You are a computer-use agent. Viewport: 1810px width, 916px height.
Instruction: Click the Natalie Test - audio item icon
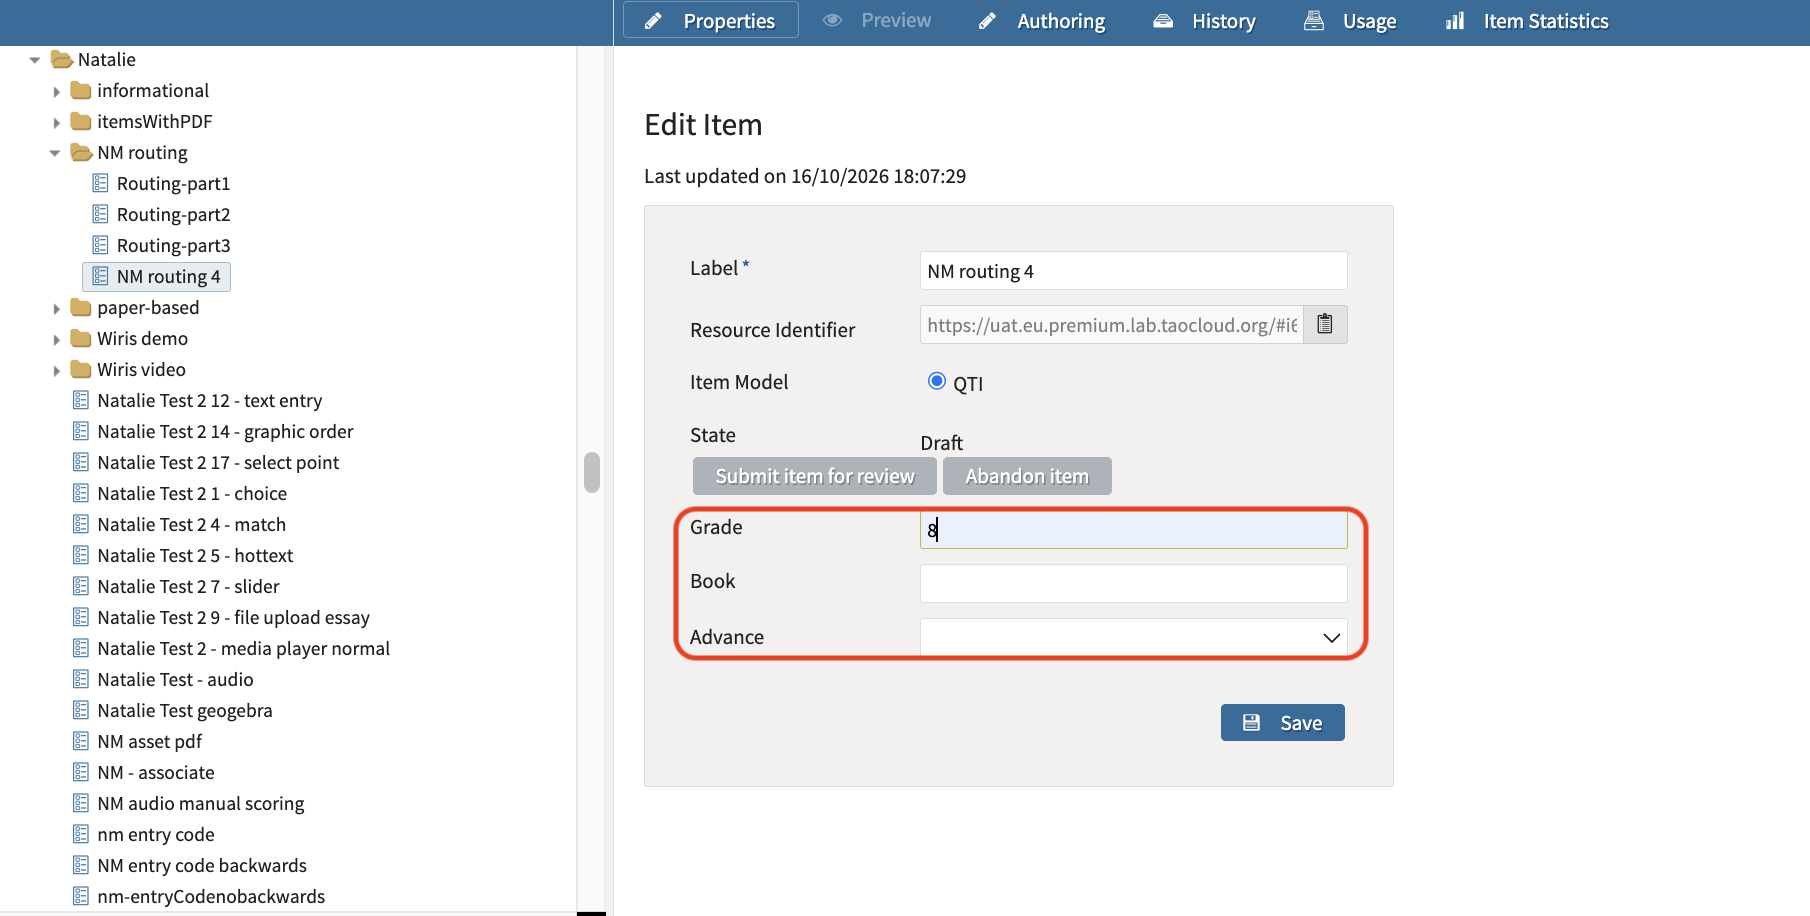click(x=81, y=679)
